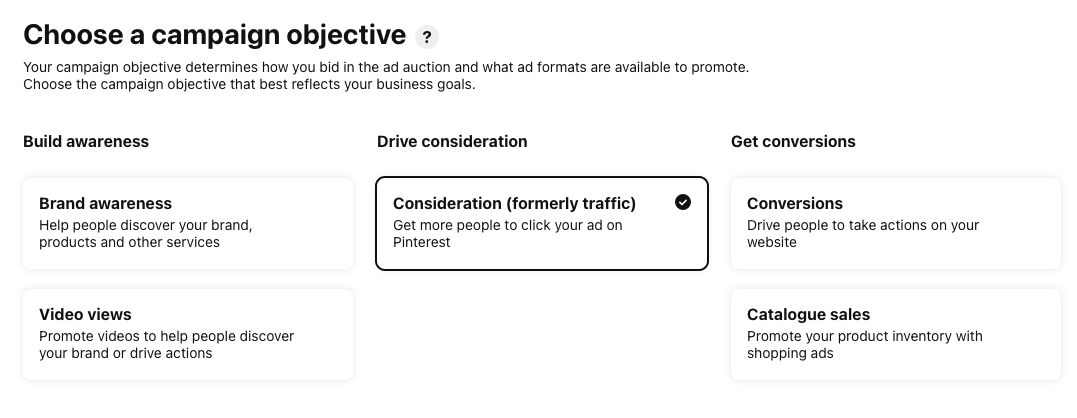Open the campaign objective help question mark
The image size is (1077, 418).
point(427,36)
